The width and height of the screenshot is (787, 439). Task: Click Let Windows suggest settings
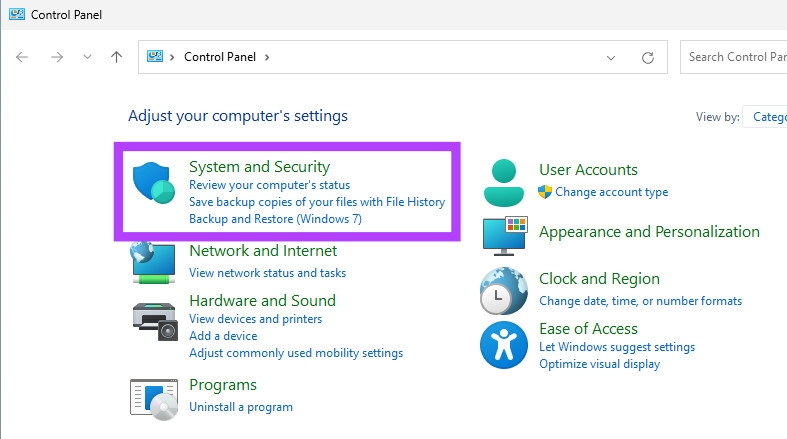click(617, 347)
